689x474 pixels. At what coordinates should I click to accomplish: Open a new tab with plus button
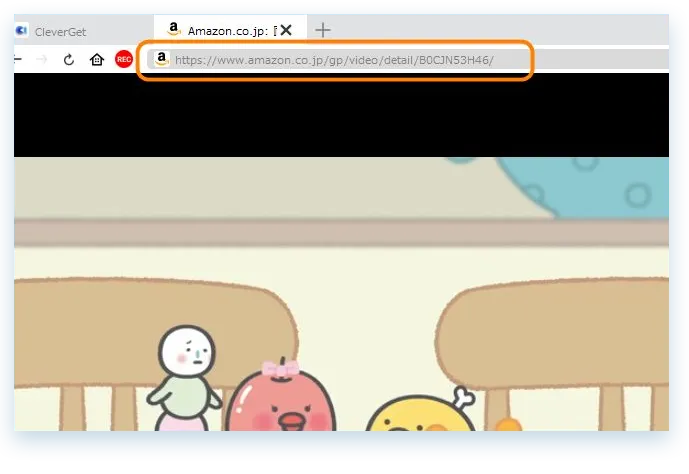click(323, 30)
